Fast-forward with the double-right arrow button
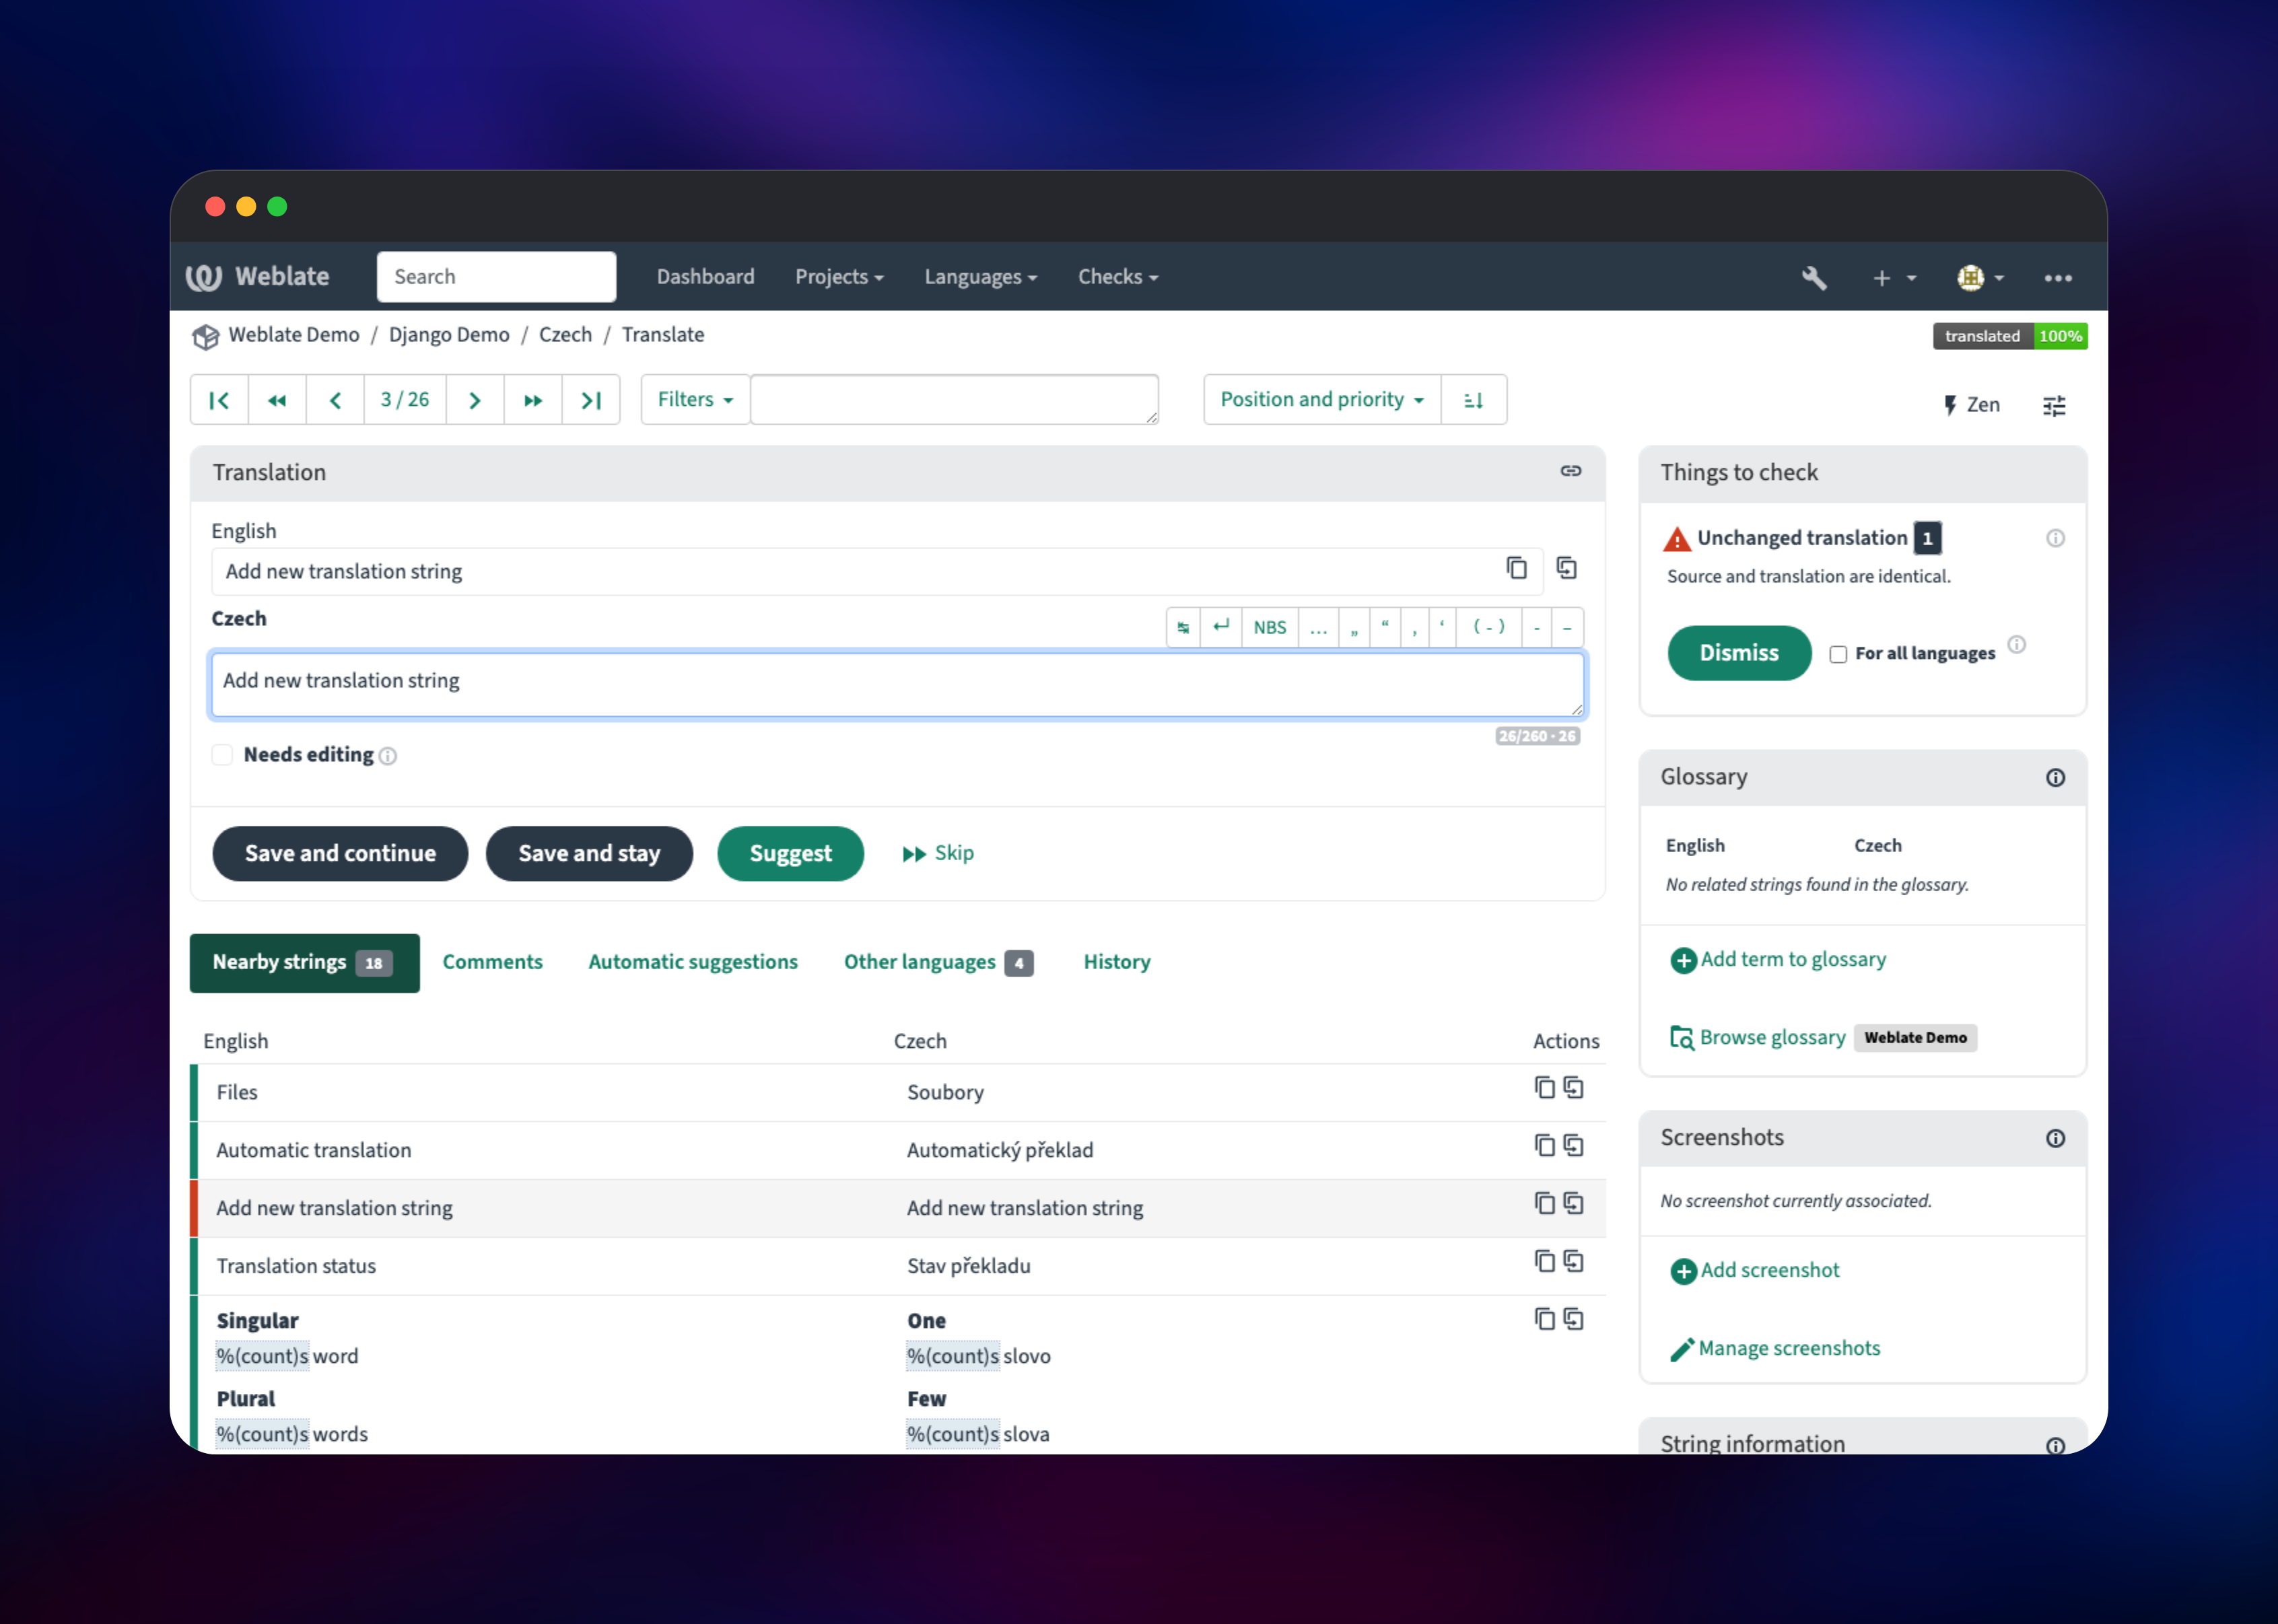This screenshot has height=1624, width=2278. point(533,400)
